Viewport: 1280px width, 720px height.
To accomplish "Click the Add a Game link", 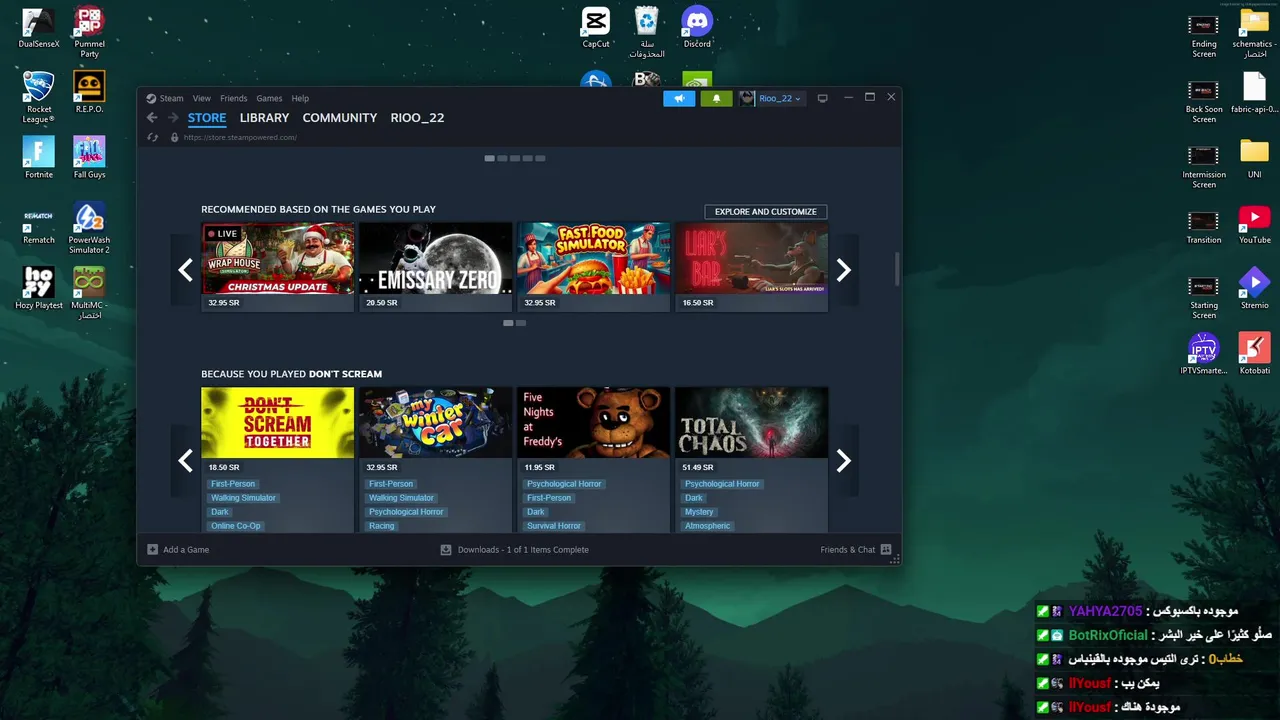I will tap(186, 550).
